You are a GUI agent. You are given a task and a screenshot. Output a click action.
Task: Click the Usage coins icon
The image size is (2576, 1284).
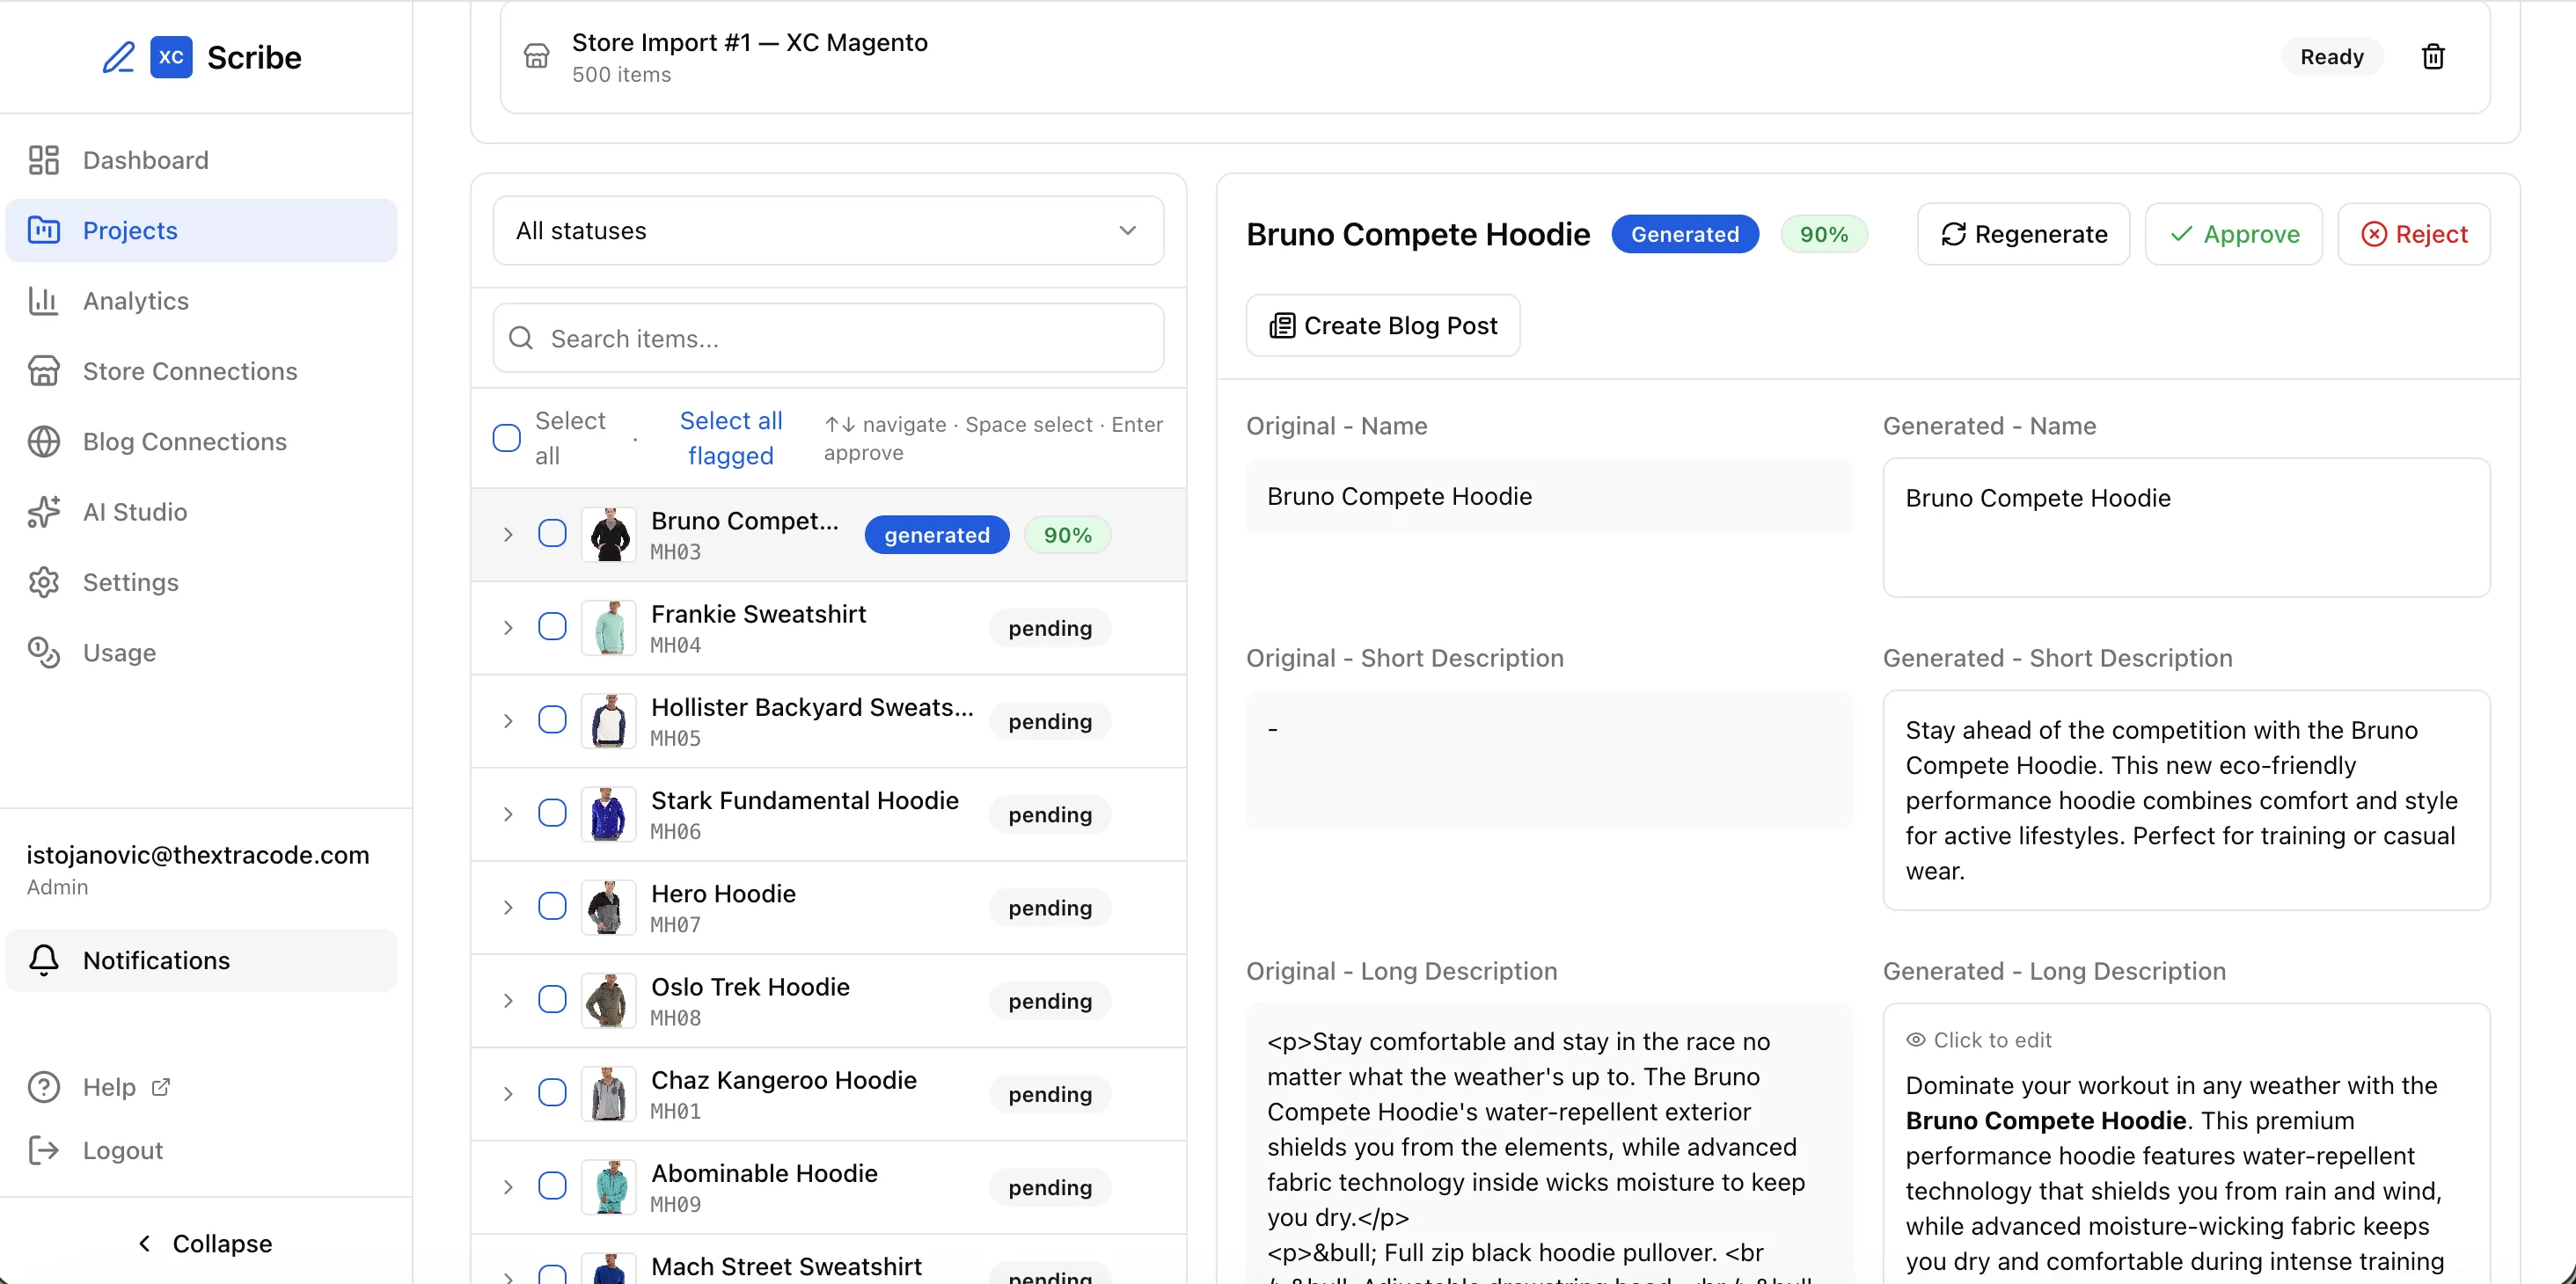click(x=44, y=652)
